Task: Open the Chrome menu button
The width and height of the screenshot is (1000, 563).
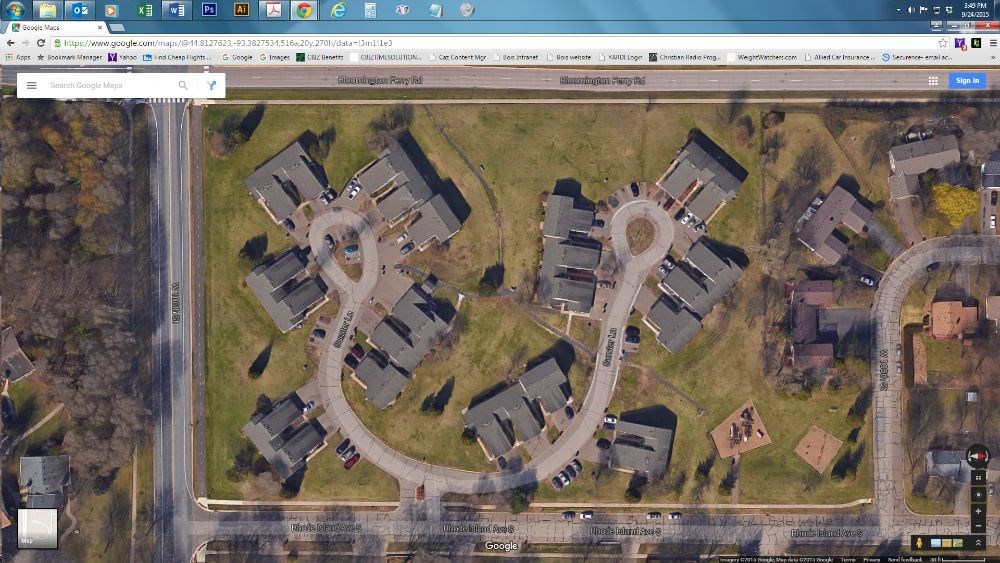Action: [x=993, y=43]
